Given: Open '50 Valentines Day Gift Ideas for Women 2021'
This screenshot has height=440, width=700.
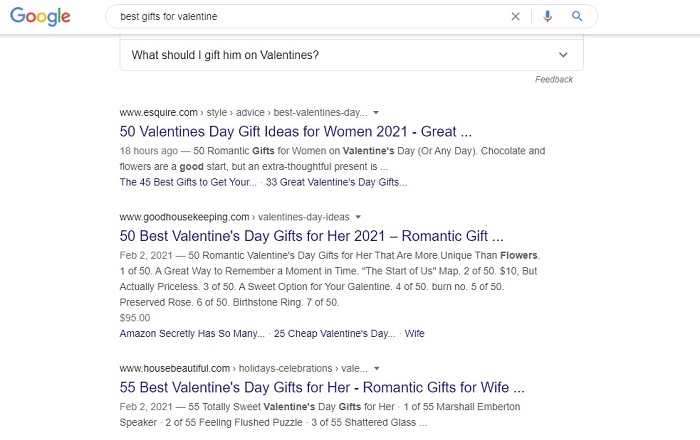Looking at the screenshot, I should (x=296, y=132).
